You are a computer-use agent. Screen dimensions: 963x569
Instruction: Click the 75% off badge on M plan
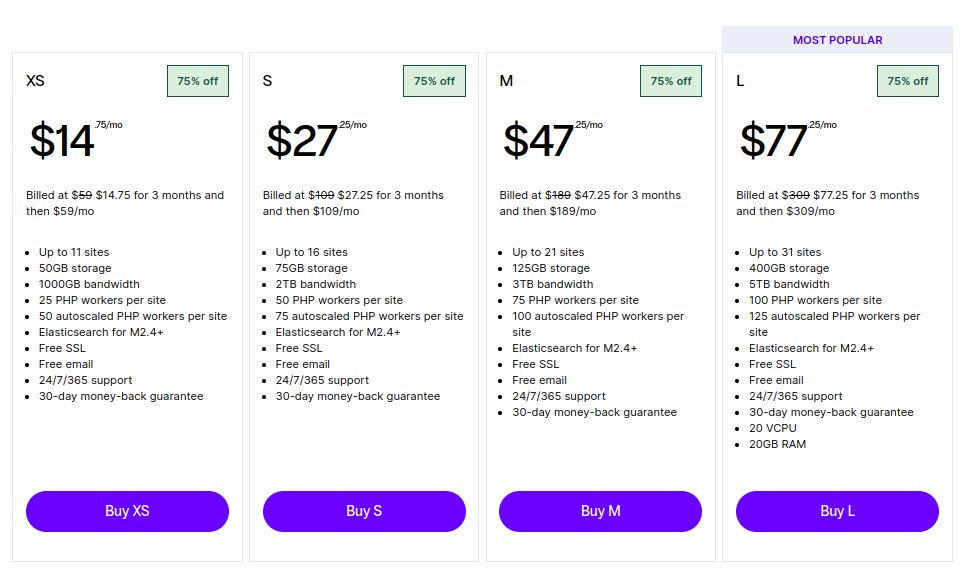click(671, 81)
